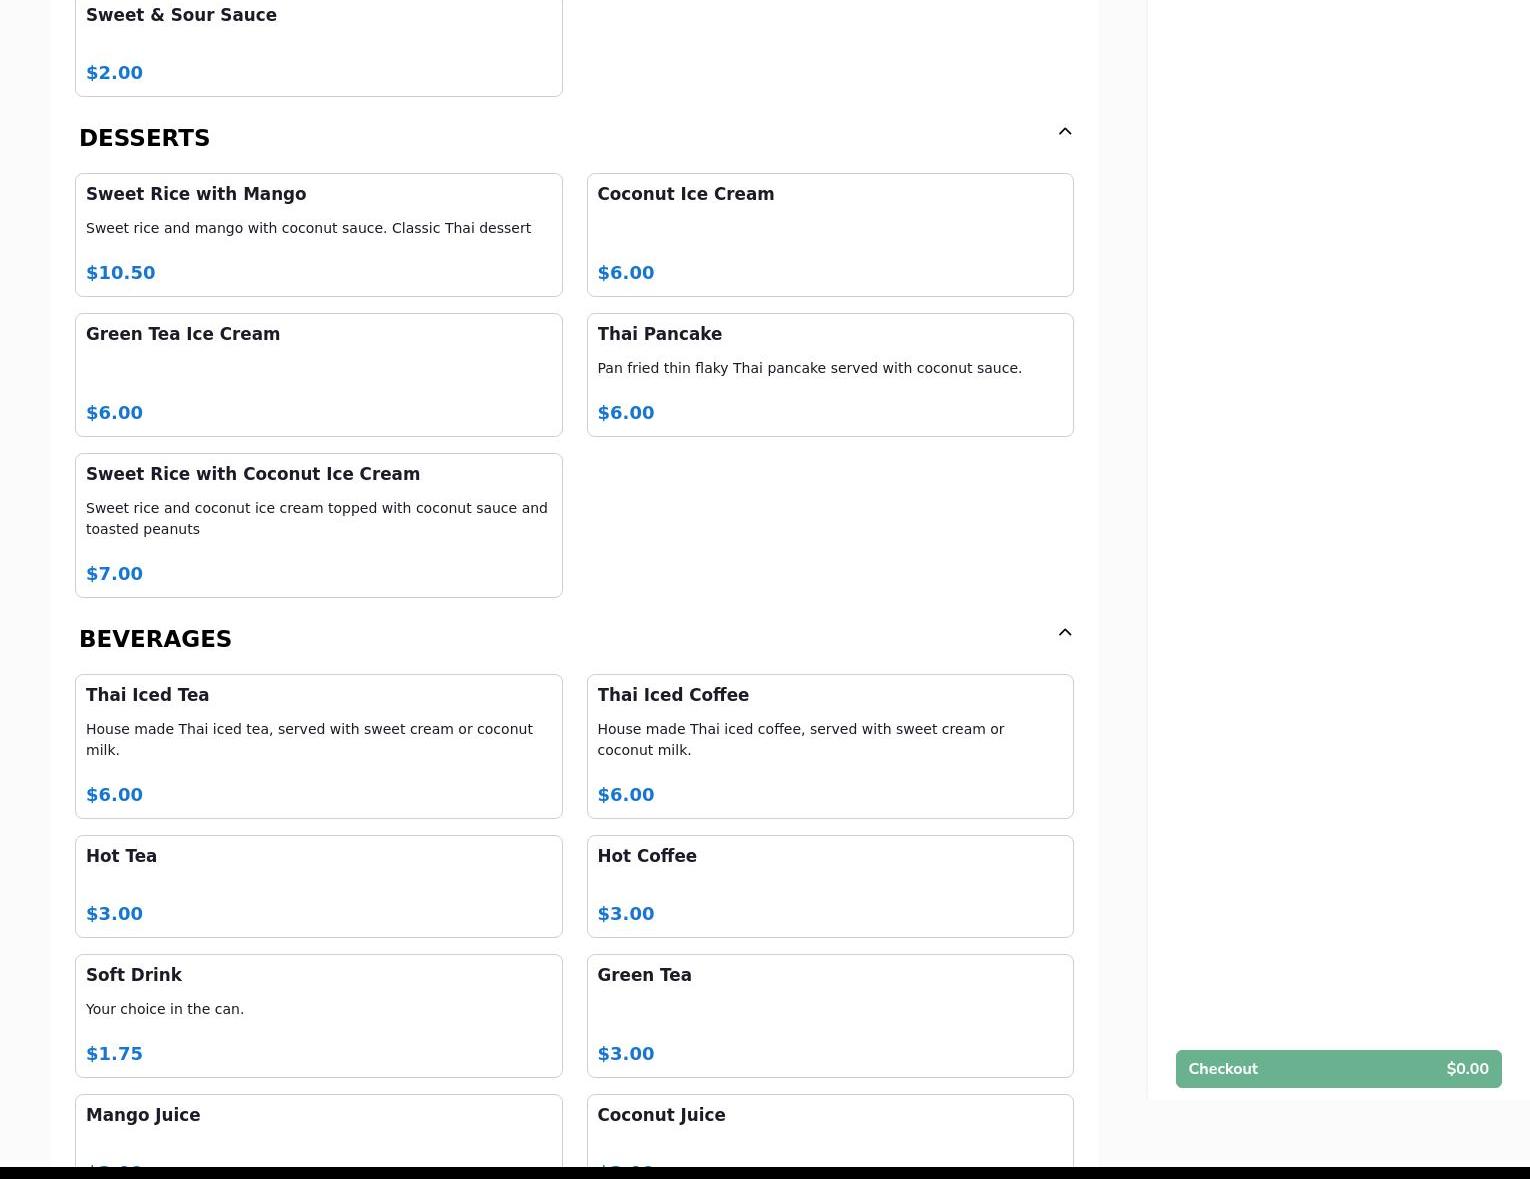Select Sweet Rice with Coconut Ice Cream
The width and height of the screenshot is (1530, 1179).
tap(318, 525)
